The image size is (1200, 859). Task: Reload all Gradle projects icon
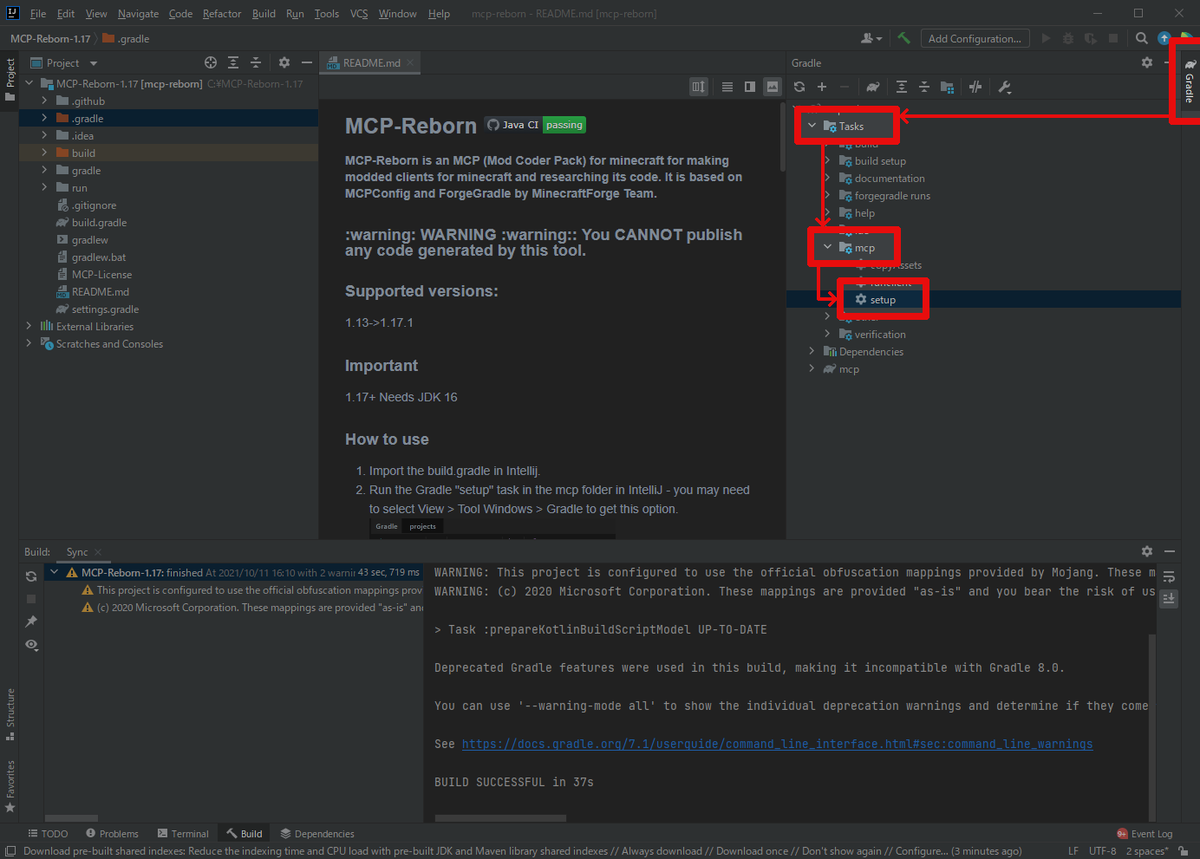(799, 87)
